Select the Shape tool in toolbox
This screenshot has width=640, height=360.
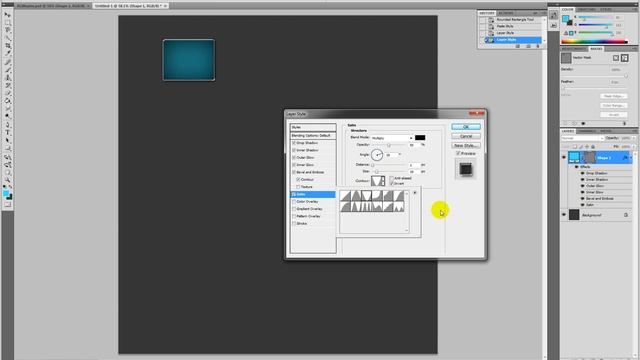[x=7, y=149]
